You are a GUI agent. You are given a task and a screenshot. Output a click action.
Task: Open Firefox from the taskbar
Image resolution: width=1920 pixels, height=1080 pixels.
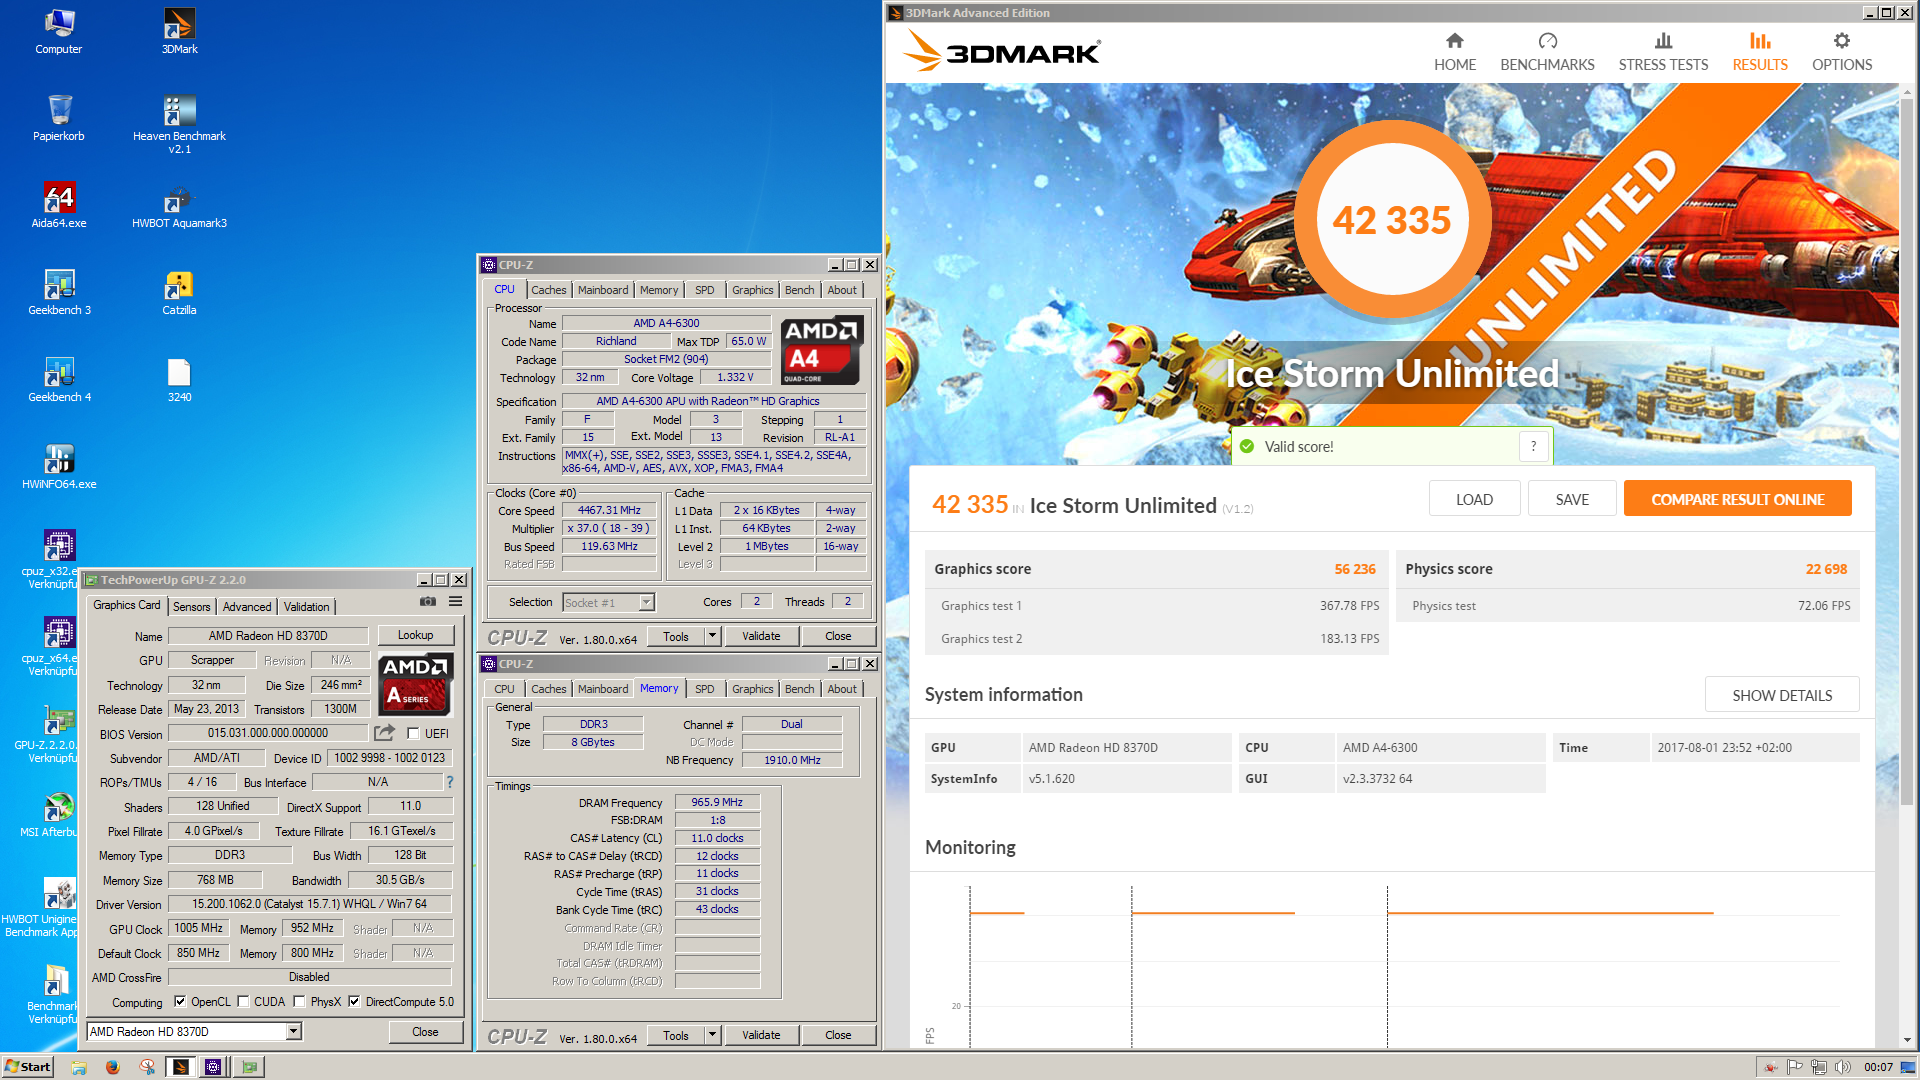(x=112, y=1067)
